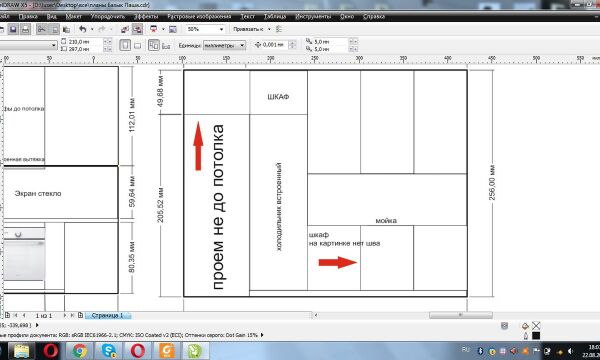Open the units dropdown showing миллиметры
Screen dimensions: 600x360
242,45
